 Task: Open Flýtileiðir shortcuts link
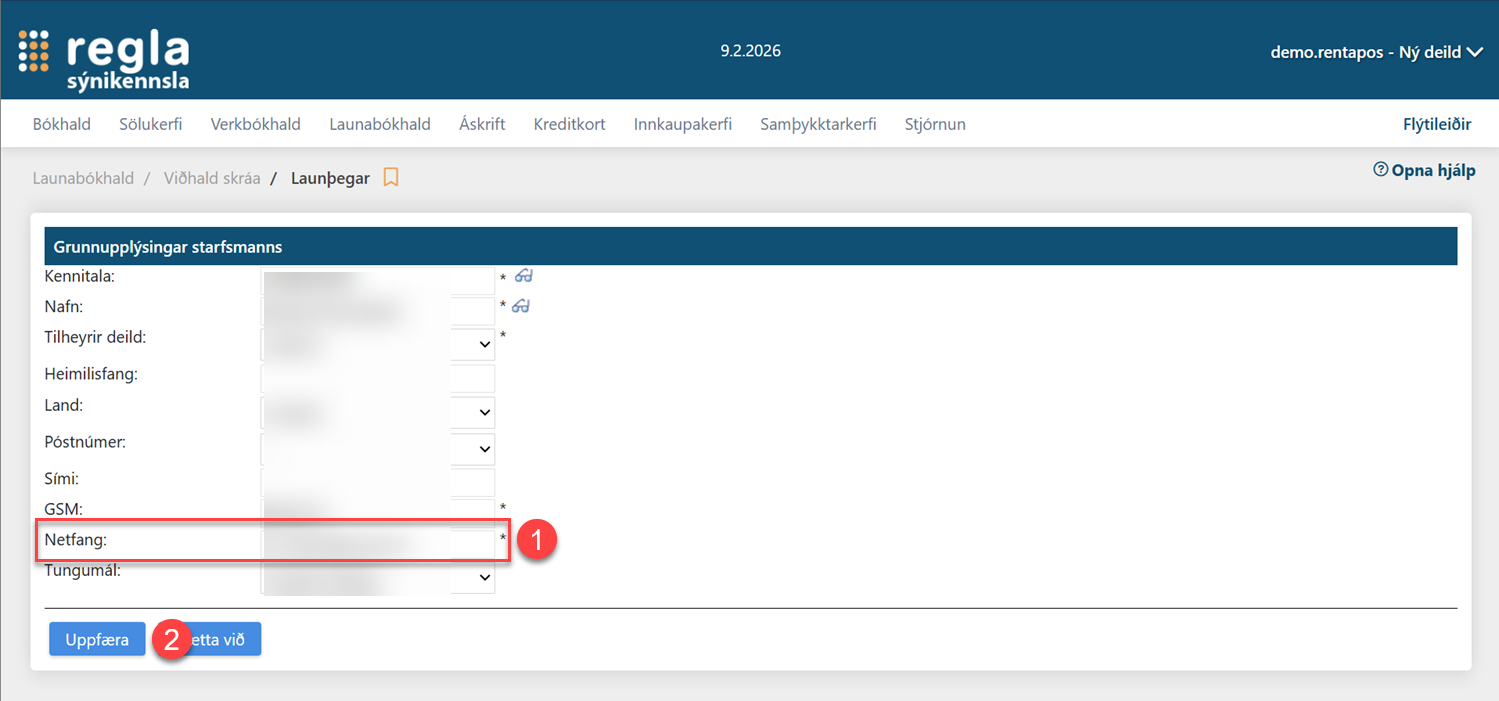tap(1437, 124)
